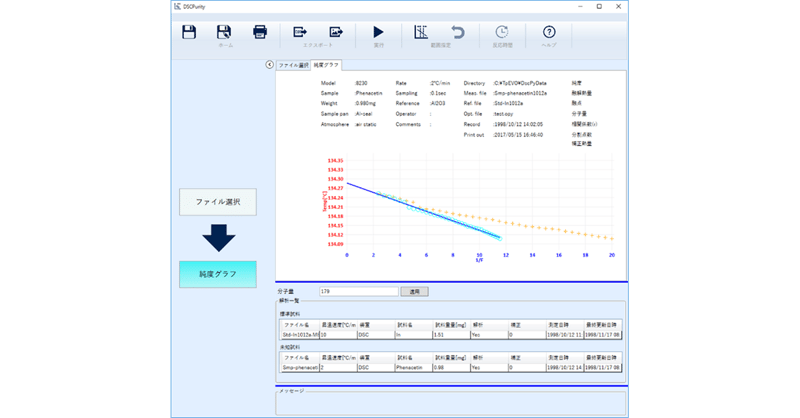Viewport: 800px width, 418px height.
Task: Click the Save As floppy-with-pencil icon
Action: 223,32
